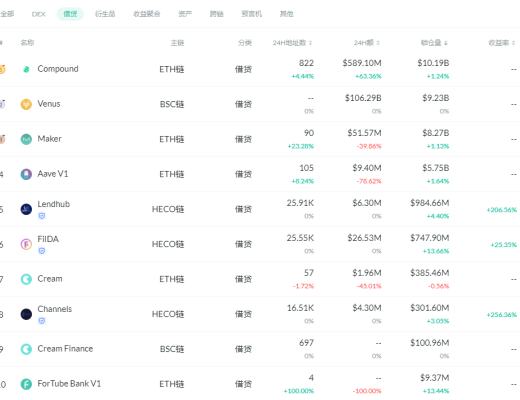
Task: Click the Cream Finance logo icon
Action: (26, 349)
